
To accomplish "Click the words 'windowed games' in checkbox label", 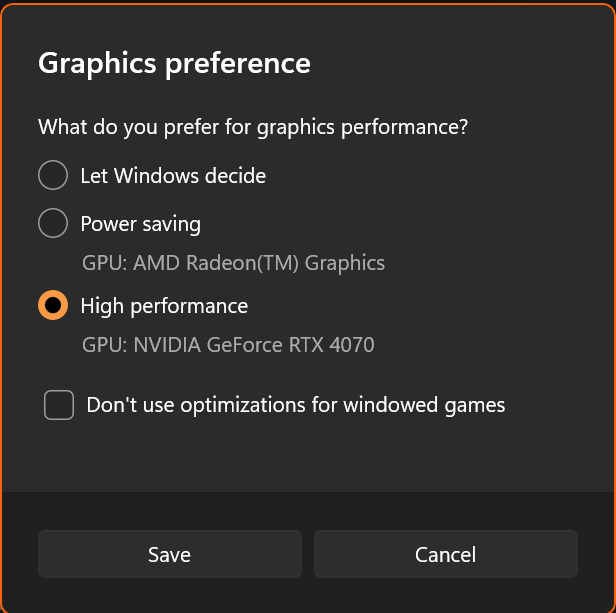I will [x=424, y=405].
